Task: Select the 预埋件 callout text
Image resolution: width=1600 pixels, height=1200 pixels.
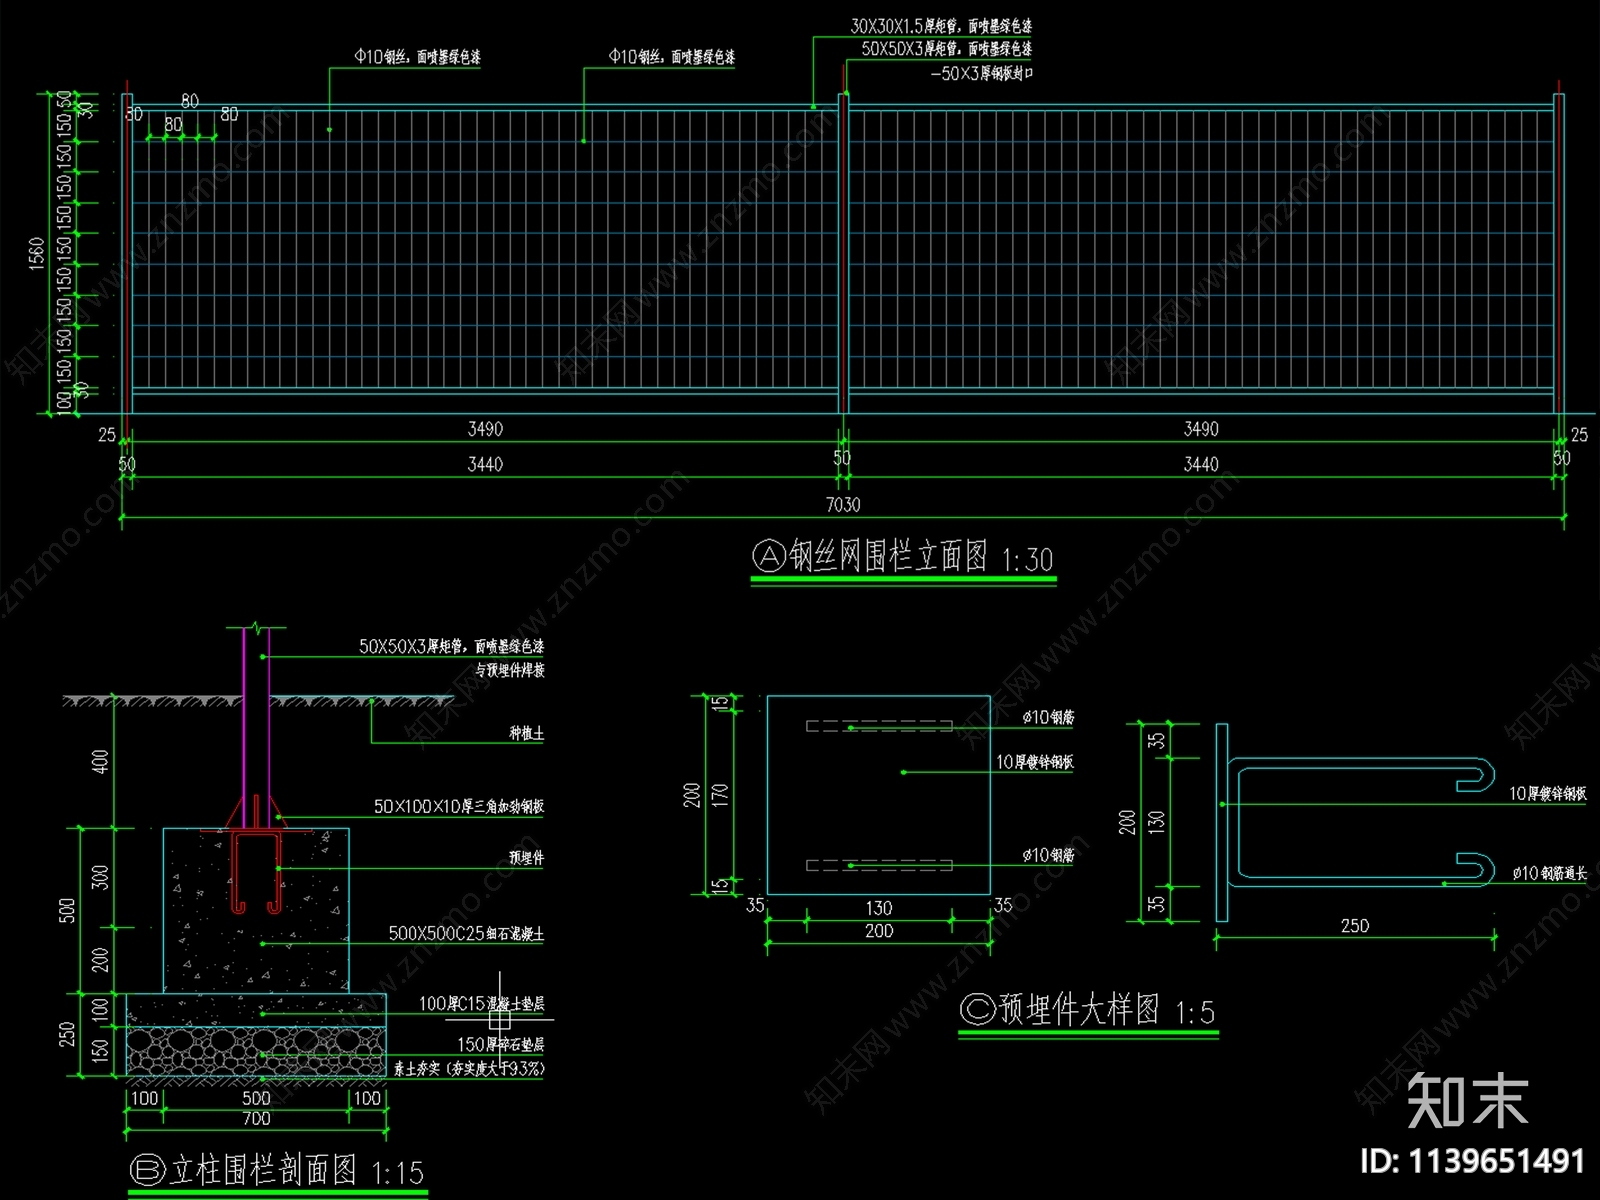Action: (527, 857)
